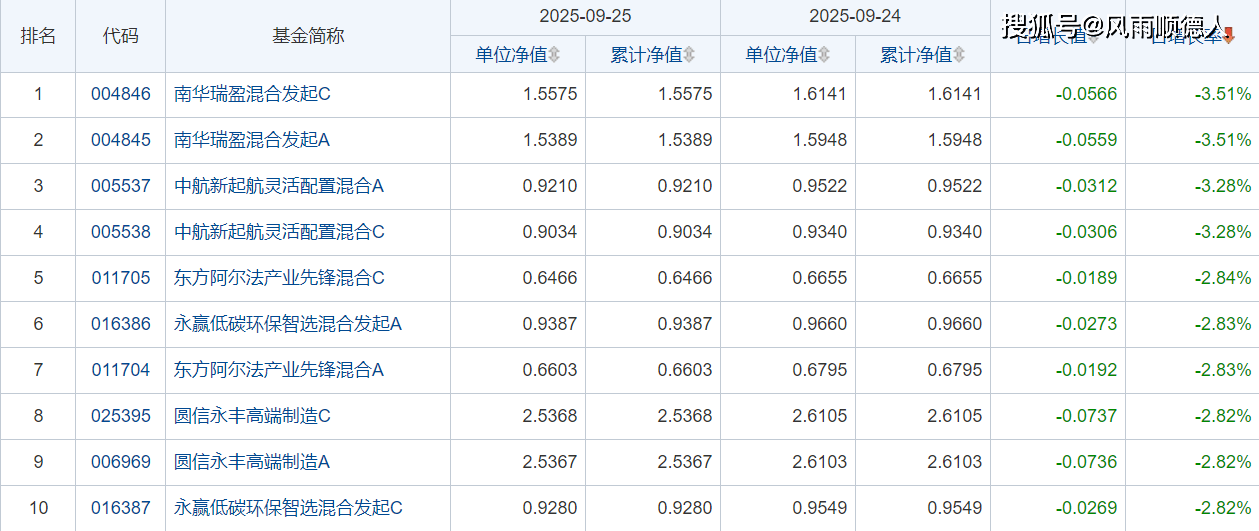Click the 代码 column header

[x=121, y=36]
